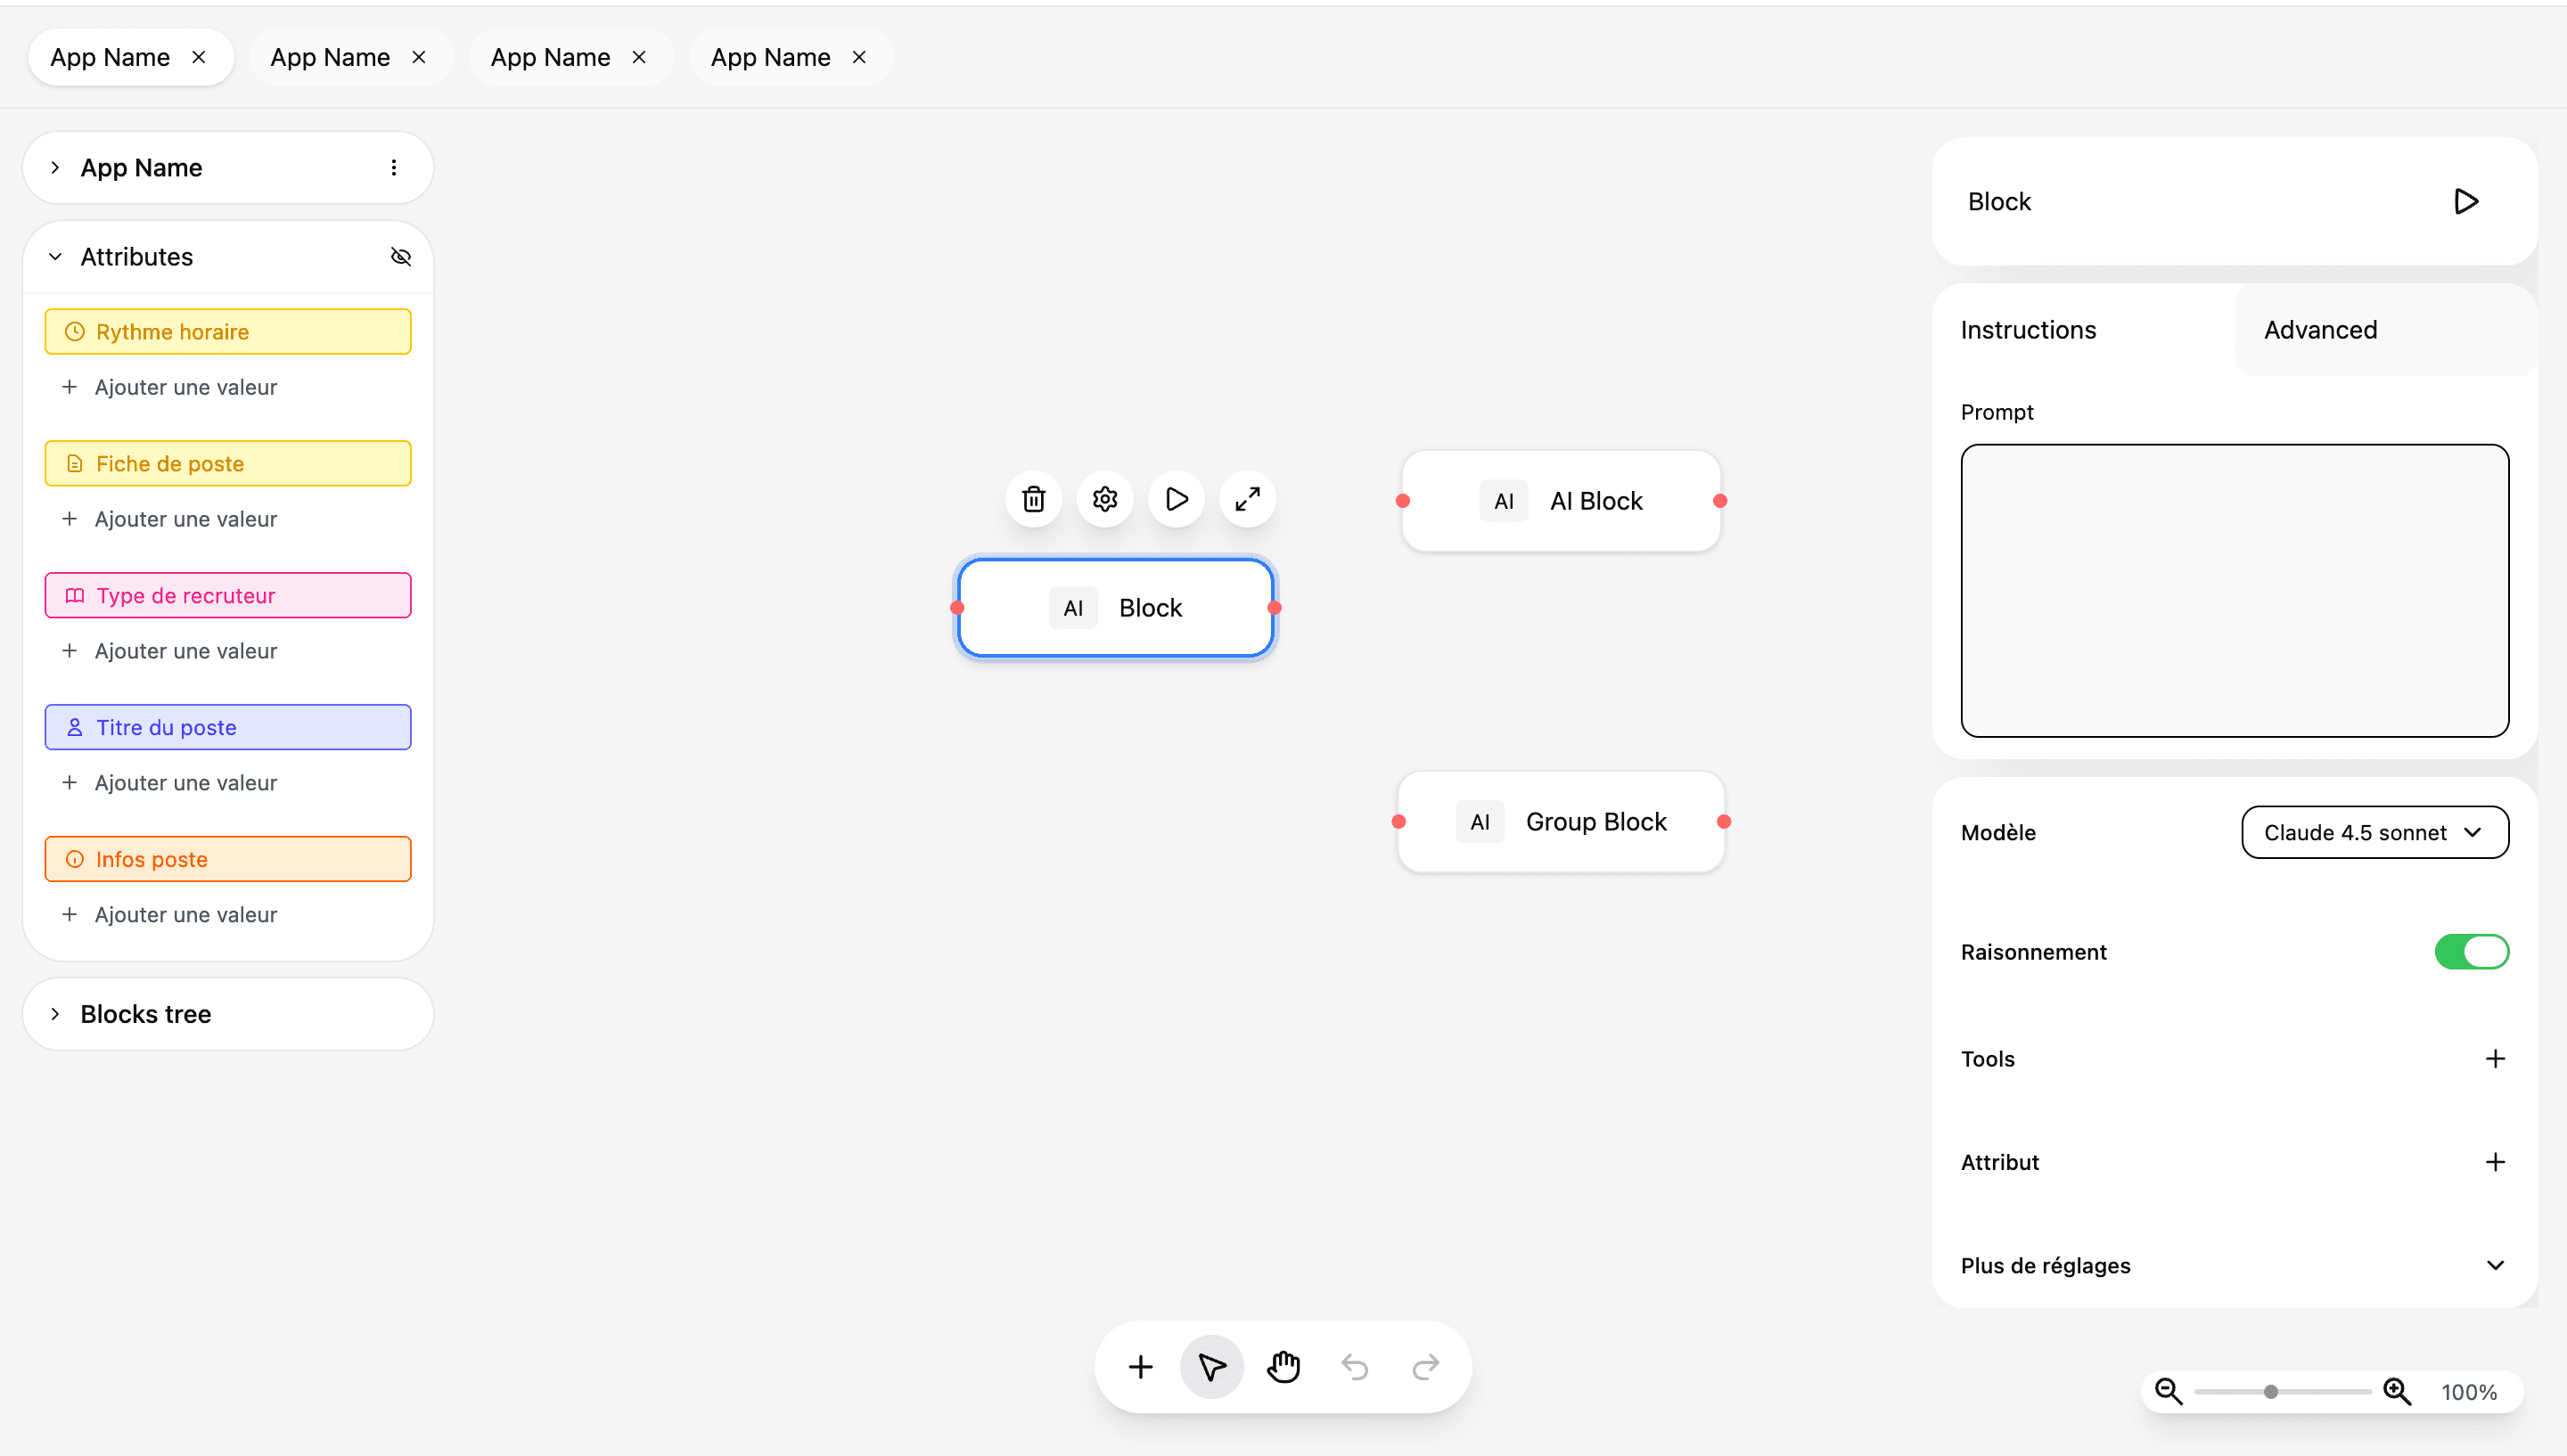
Task: Expand the block with arrows icon
Action: click(1247, 499)
